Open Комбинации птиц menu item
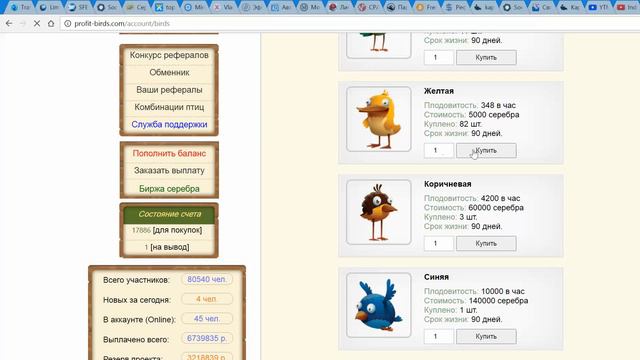Viewport: 640px width, 360px height. click(x=169, y=107)
